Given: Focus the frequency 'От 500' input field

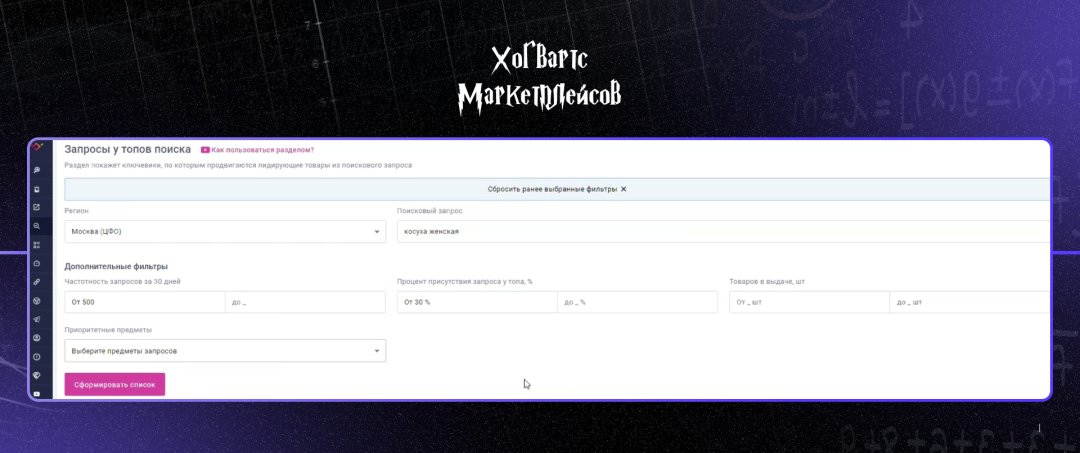Looking at the screenshot, I should 144,302.
